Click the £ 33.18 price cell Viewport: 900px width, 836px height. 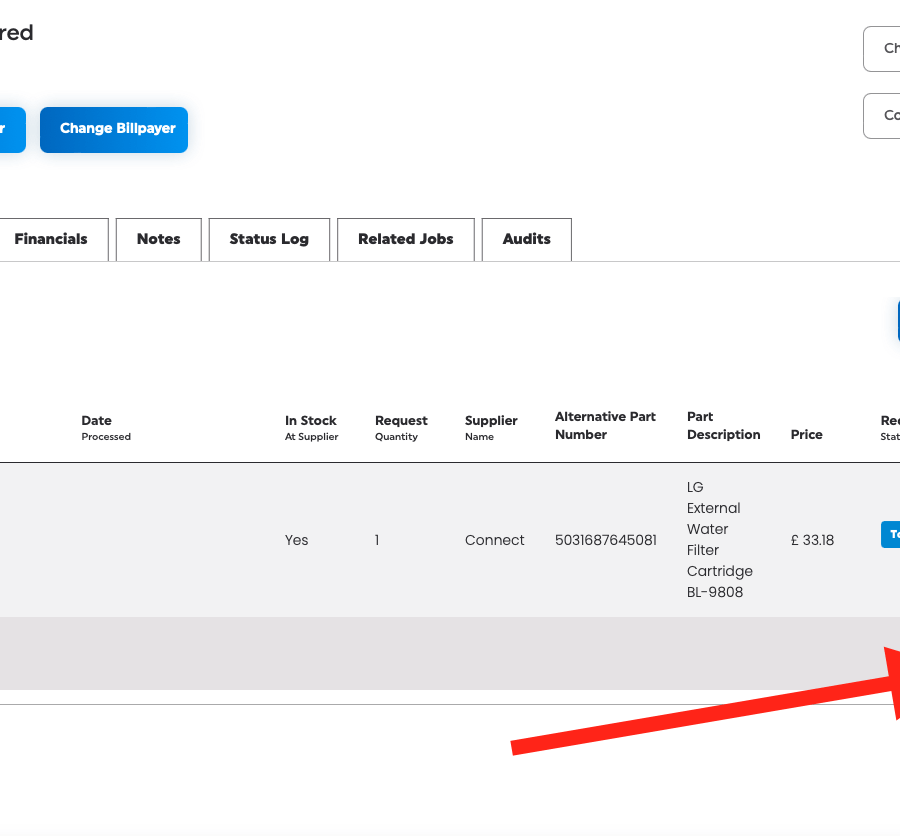pos(811,540)
